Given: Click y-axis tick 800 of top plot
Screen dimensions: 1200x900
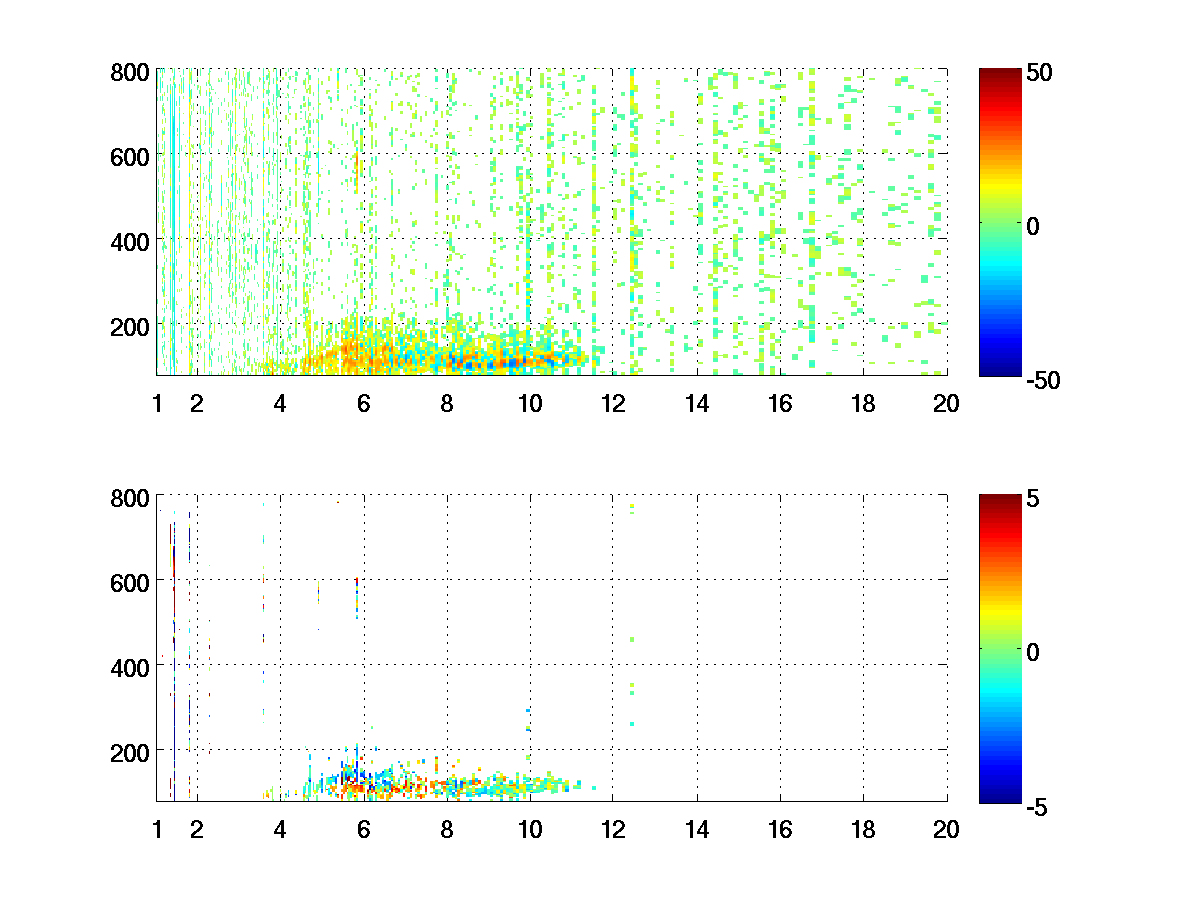Looking at the screenshot, I should [x=130, y=72].
